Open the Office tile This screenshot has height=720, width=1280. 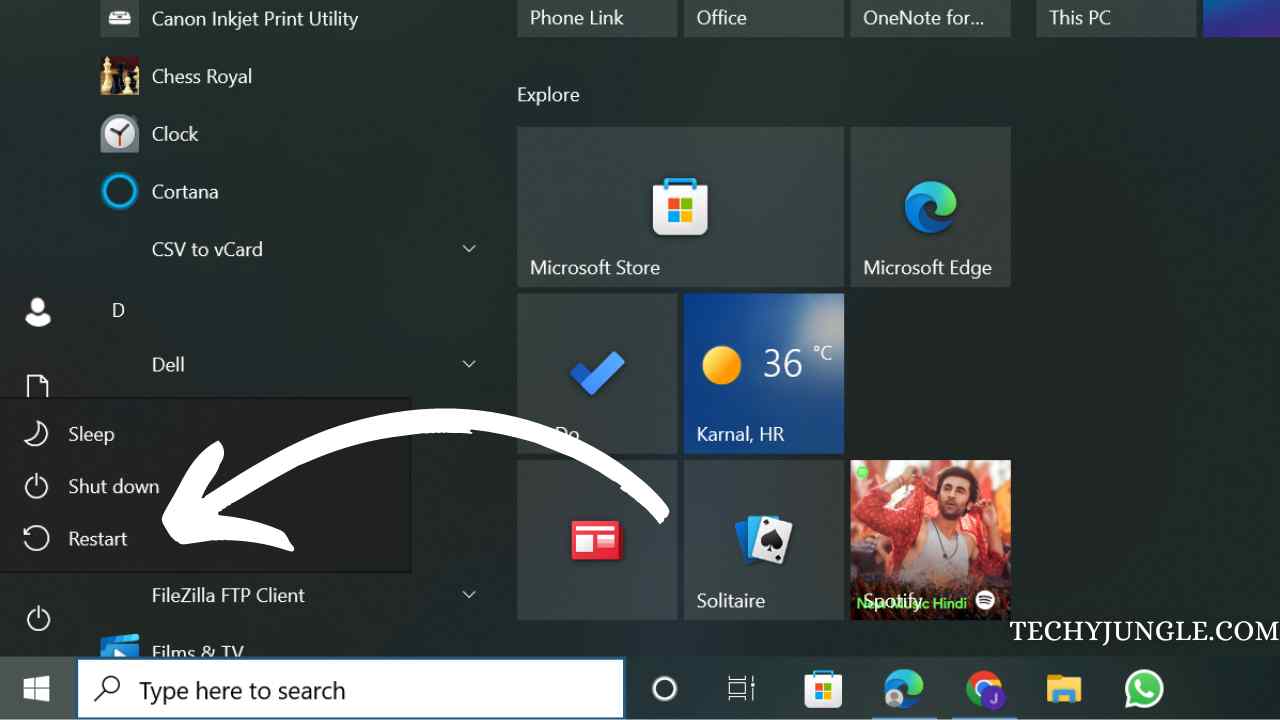point(764,18)
